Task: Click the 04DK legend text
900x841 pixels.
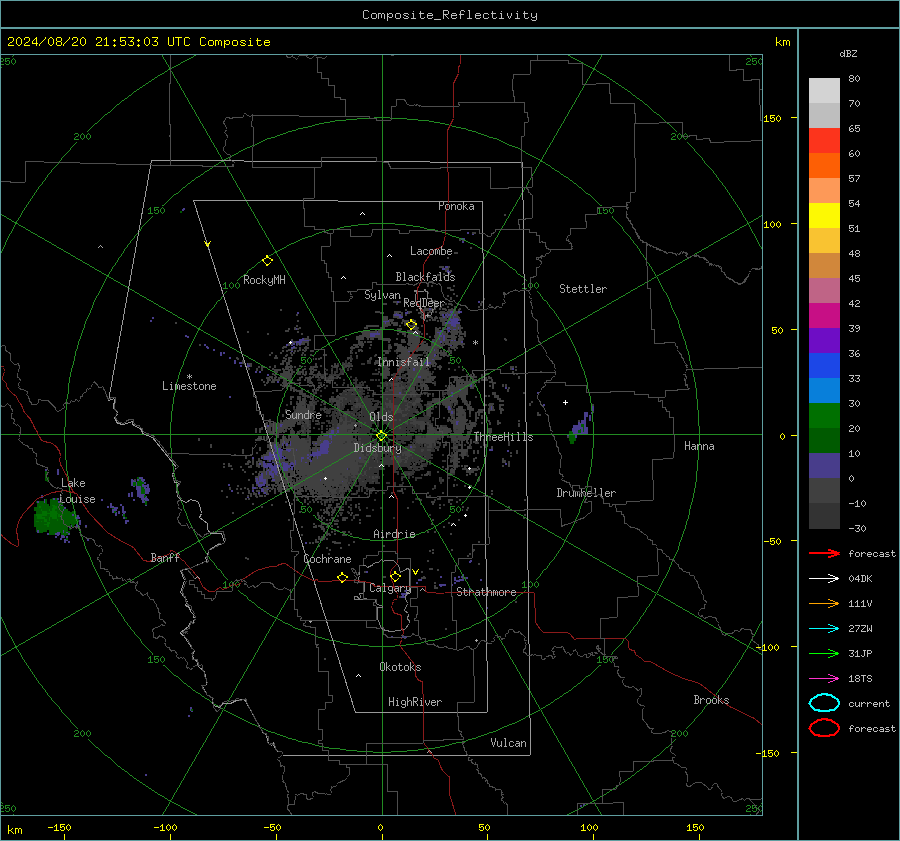Action: (x=860, y=578)
